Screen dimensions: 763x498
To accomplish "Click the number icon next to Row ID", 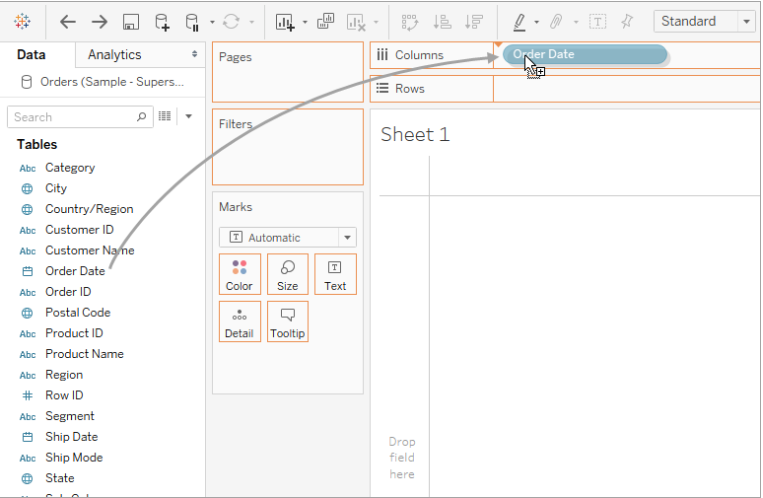I will pos(28,395).
